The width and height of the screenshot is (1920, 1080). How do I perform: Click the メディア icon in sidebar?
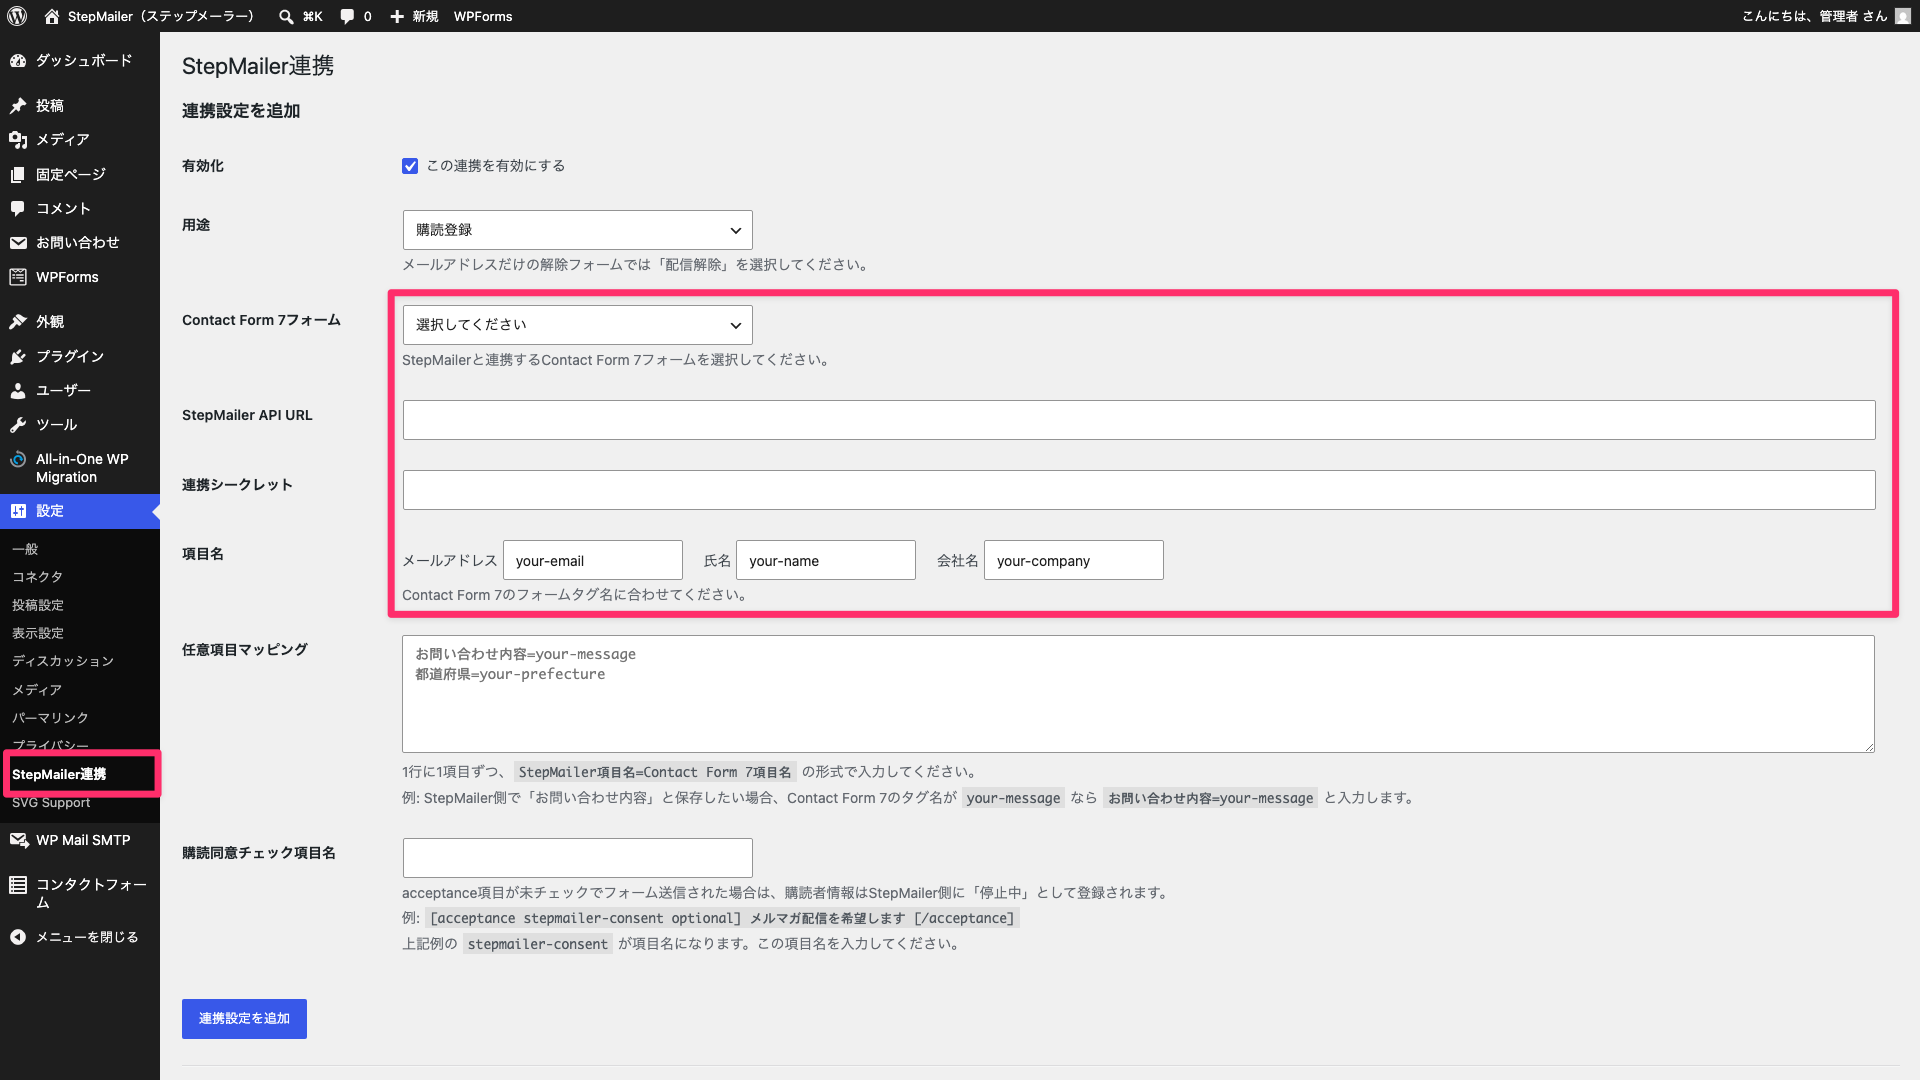[18, 140]
